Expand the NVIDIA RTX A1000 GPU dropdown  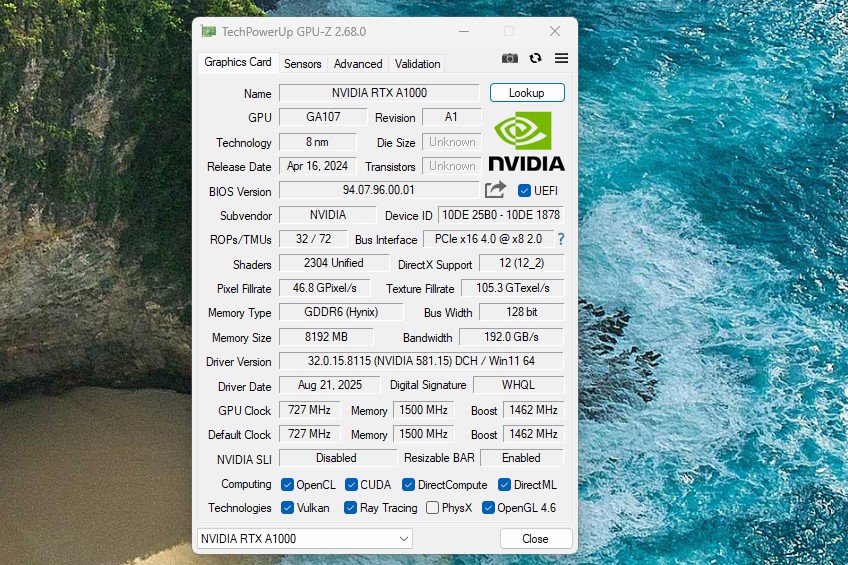click(403, 539)
